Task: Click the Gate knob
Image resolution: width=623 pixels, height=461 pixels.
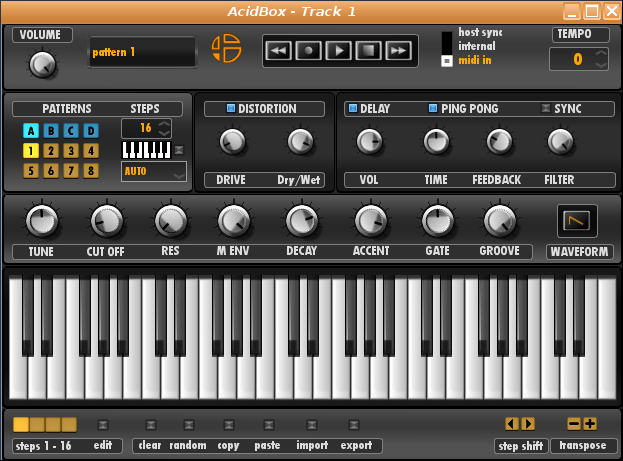Action: tap(437, 221)
